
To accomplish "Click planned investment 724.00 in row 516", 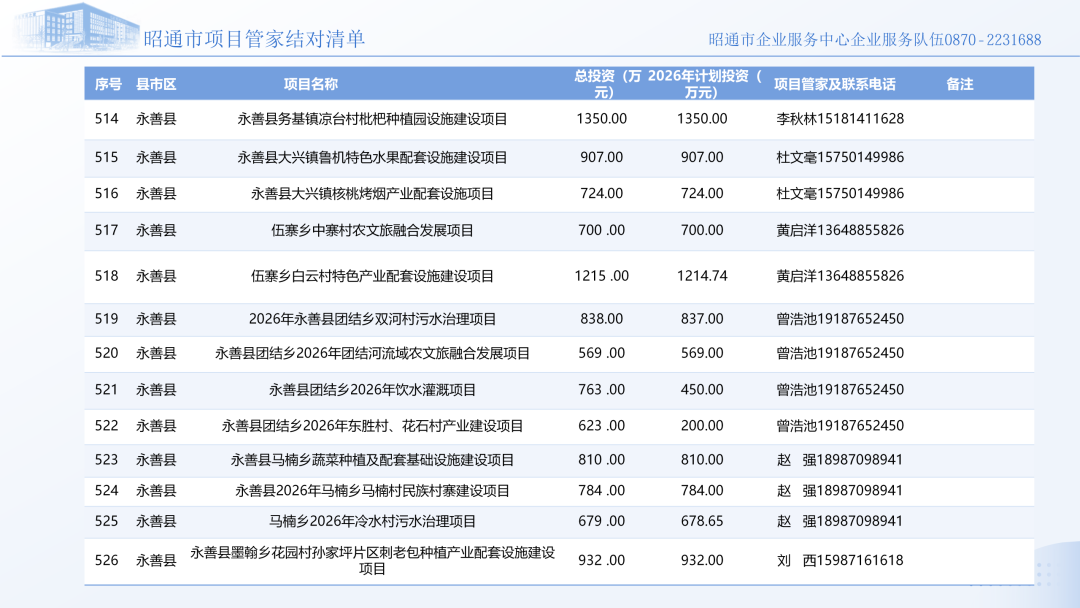I will click(x=702, y=193).
